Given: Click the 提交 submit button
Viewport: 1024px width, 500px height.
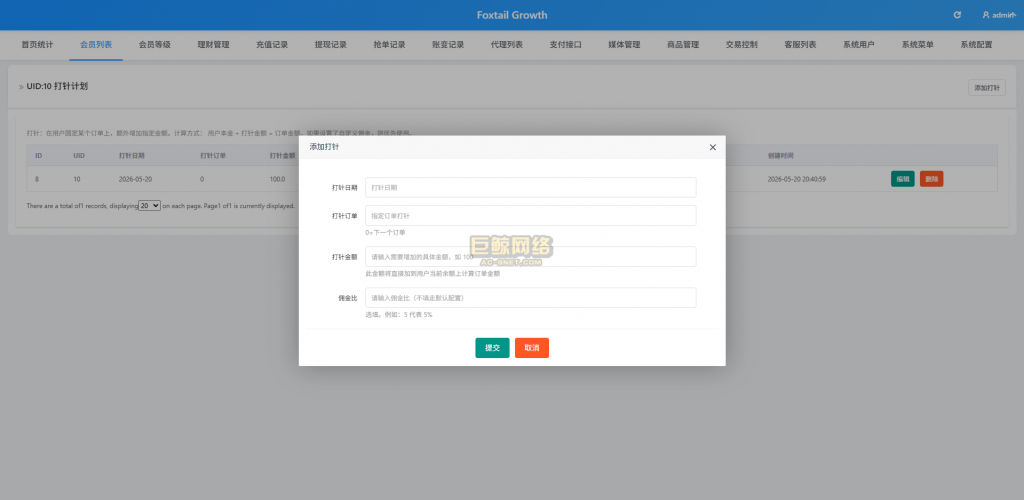Looking at the screenshot, I should [492, 348].
